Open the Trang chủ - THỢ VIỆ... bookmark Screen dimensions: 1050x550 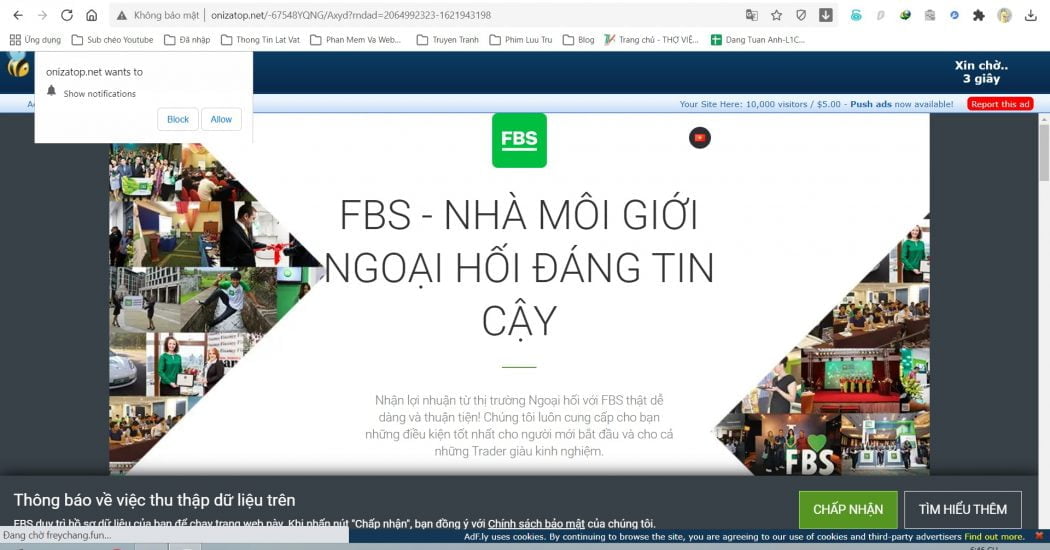(652, 40)
